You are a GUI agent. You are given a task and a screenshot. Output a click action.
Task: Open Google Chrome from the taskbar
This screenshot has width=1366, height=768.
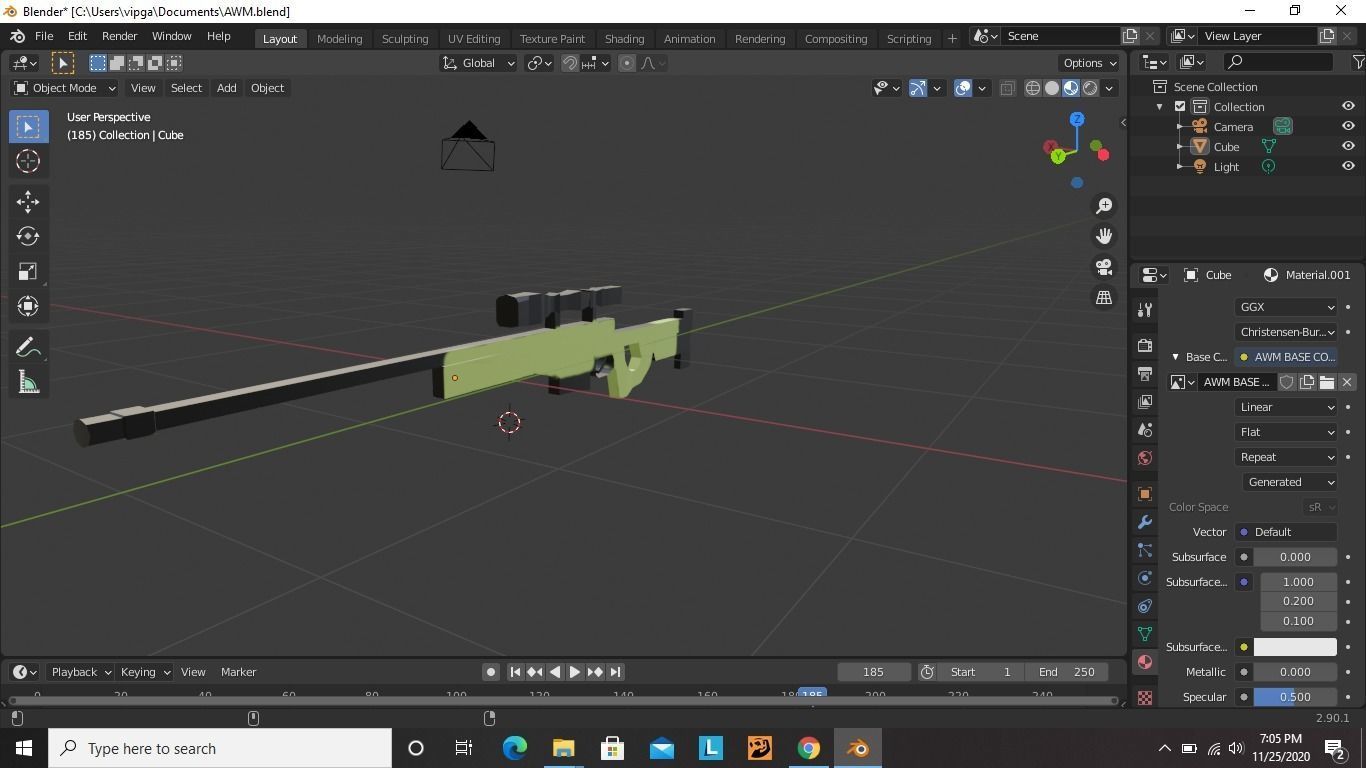(x=808, y=748)
